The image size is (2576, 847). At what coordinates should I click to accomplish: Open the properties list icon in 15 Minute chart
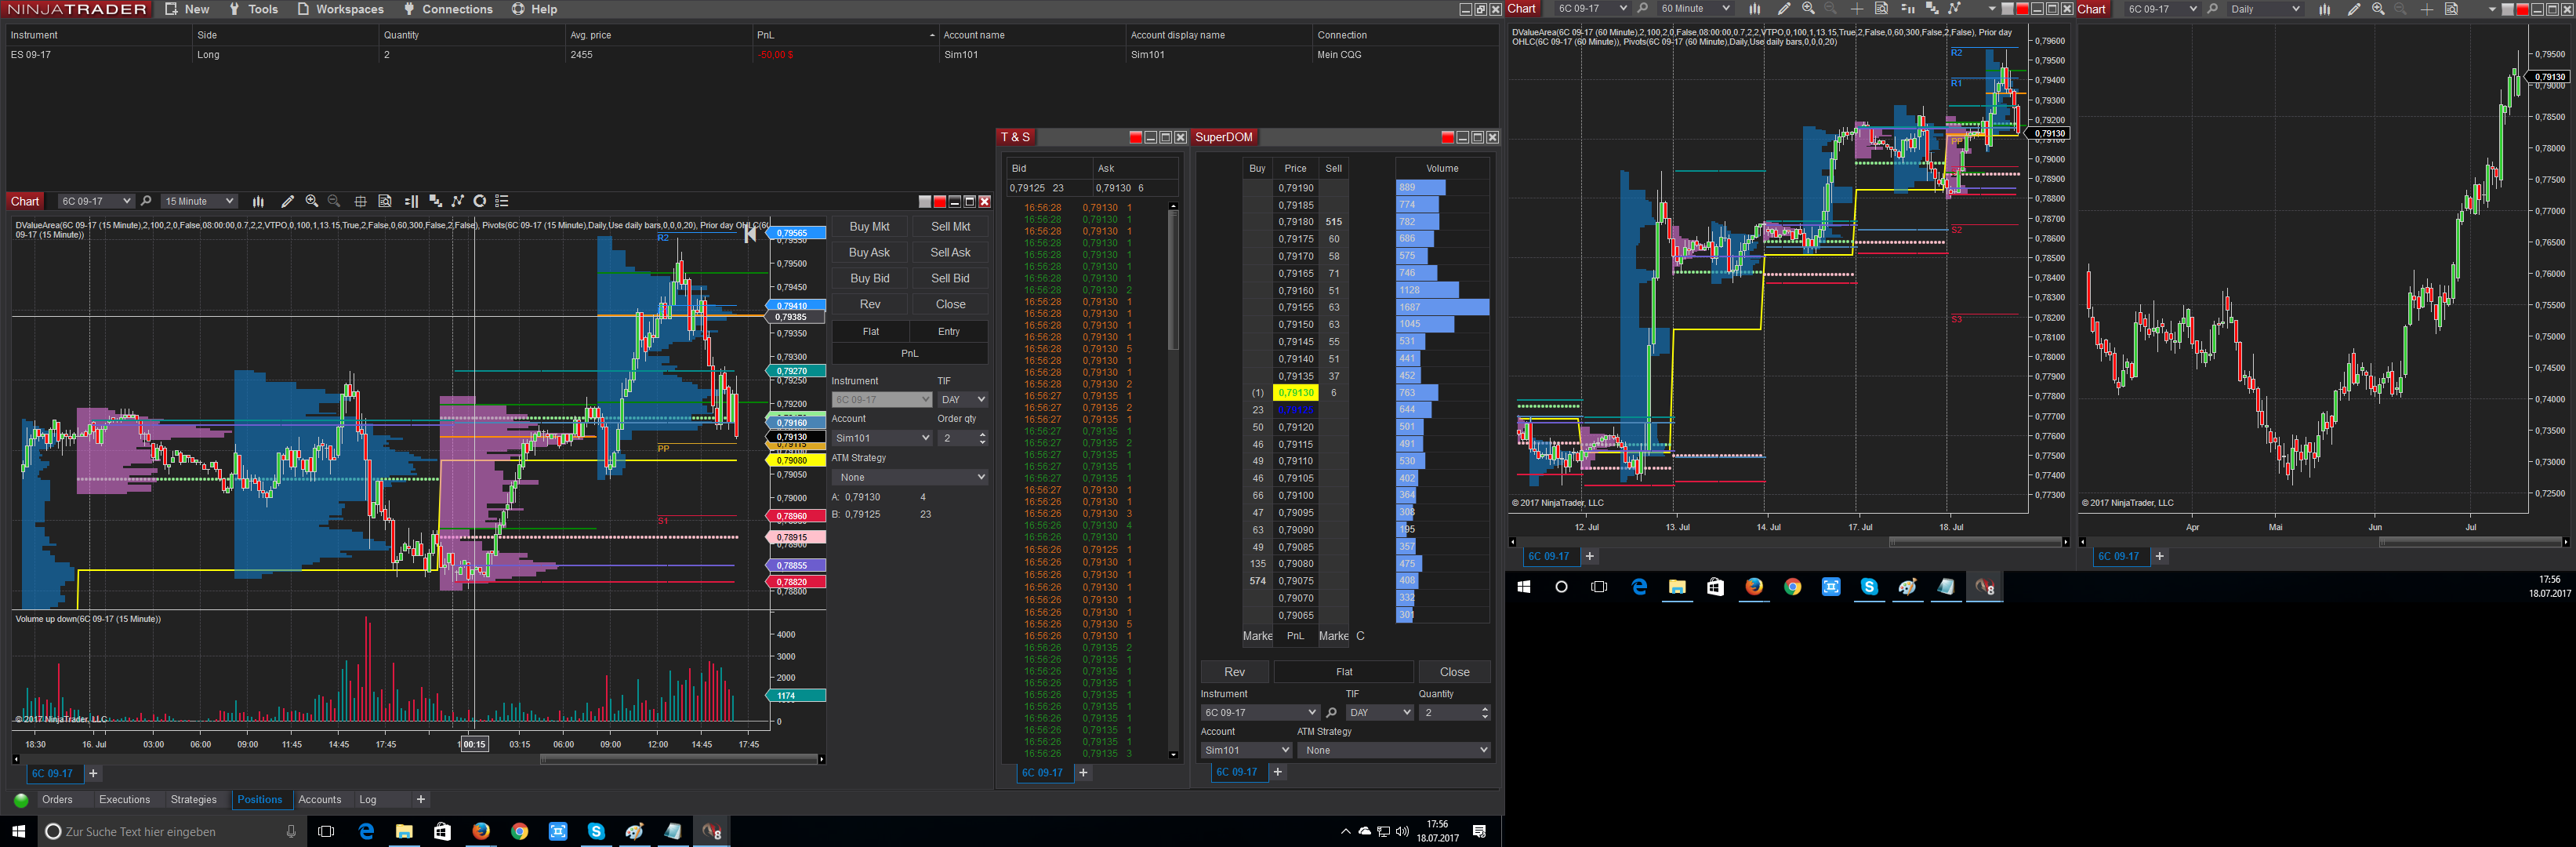click(x=502, y=201)
